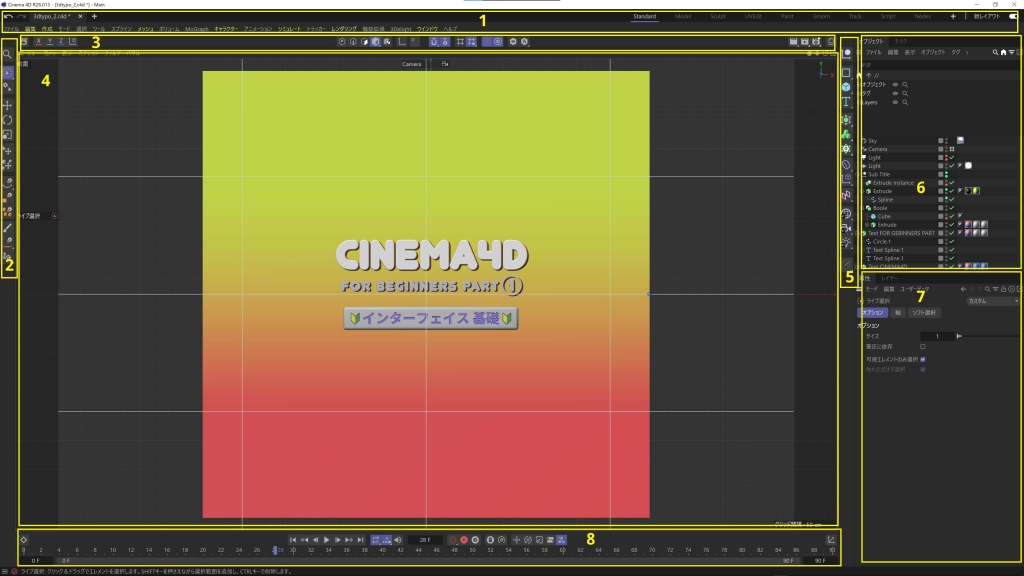Open the ウインドウ menu
The width and height of the screenshot is (1024, 576).
(x=427, y=29)
